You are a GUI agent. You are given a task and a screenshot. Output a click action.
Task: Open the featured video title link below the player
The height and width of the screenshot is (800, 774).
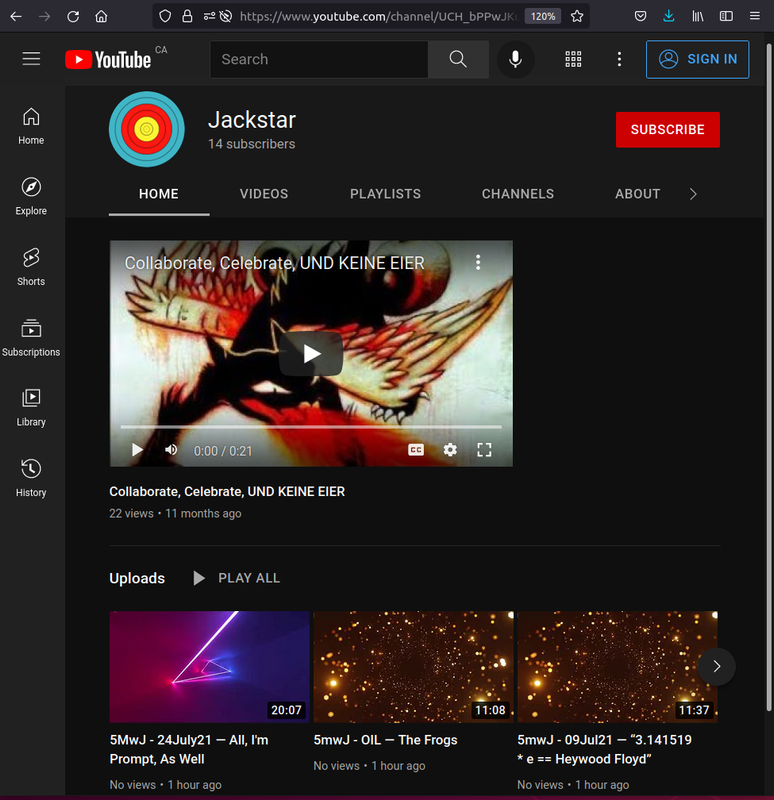pos(227,491)
